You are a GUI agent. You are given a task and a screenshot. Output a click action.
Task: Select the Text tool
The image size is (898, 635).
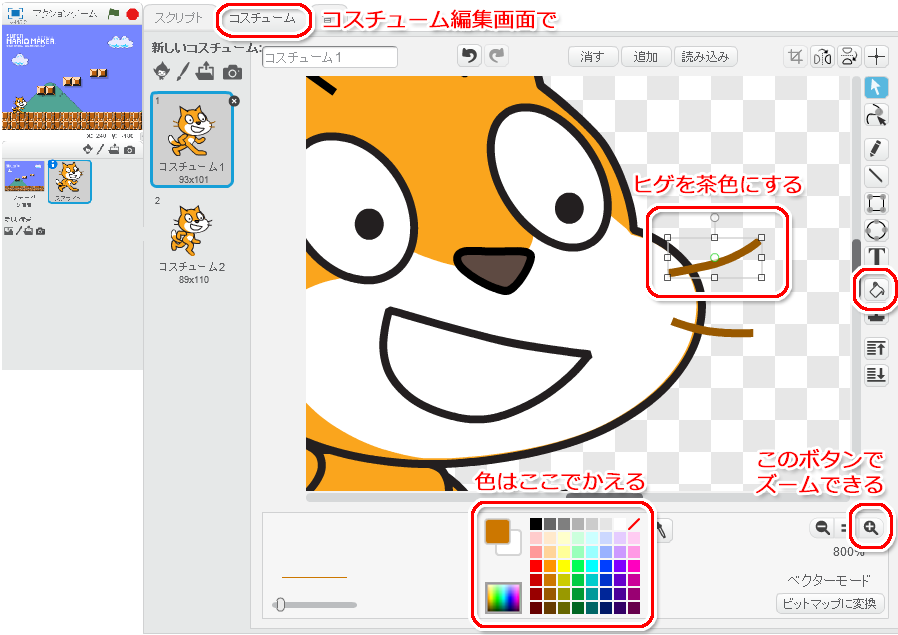point(876,257)
